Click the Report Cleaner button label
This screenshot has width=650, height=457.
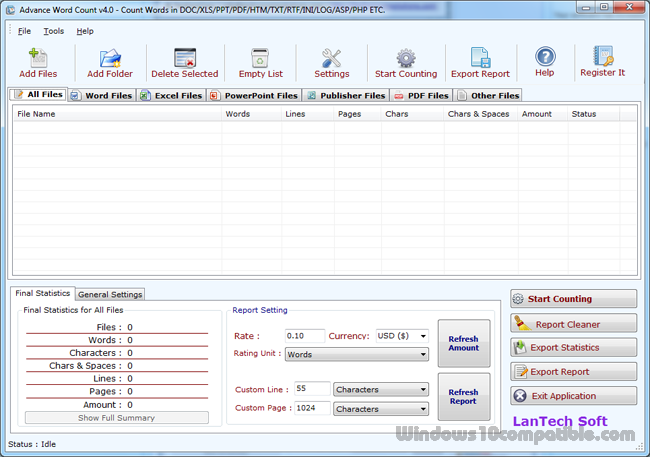point(568,324)
